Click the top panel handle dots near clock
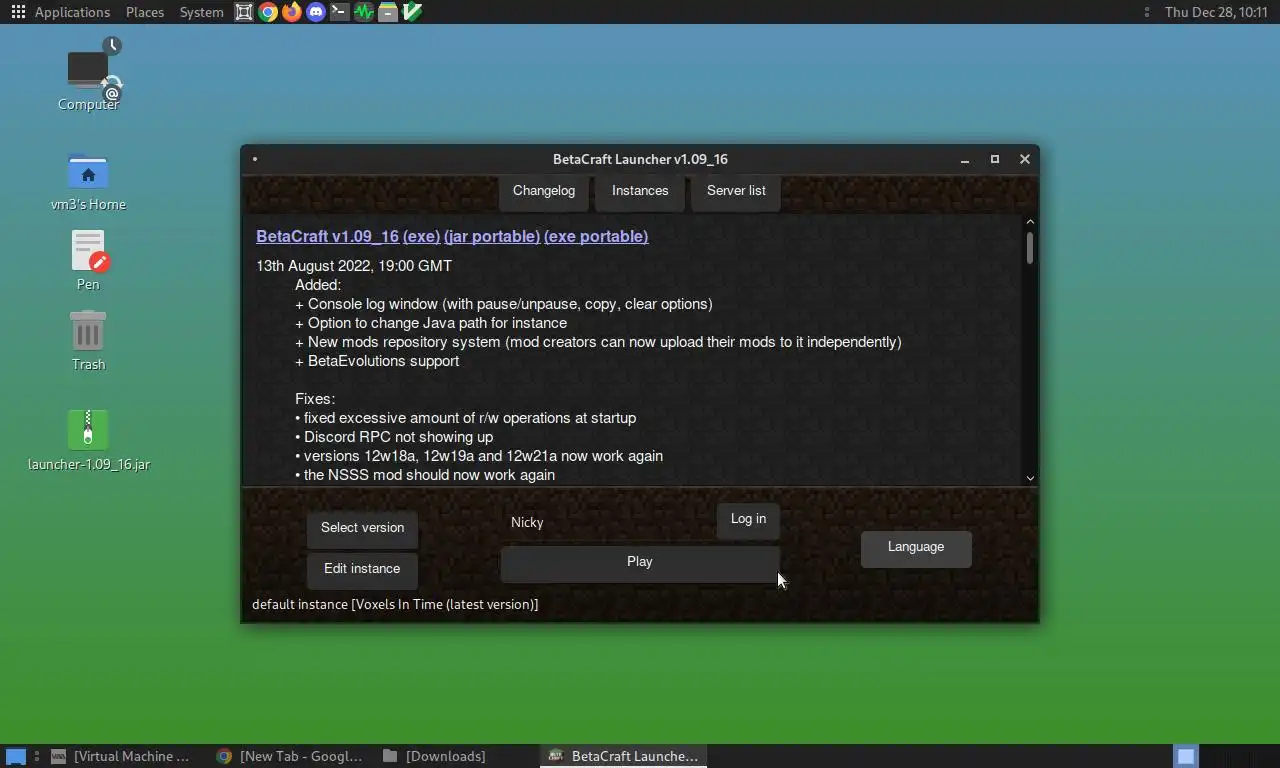Image resolution: width=1280 pixels, height=768 pixels. (x=1146, y=12)
